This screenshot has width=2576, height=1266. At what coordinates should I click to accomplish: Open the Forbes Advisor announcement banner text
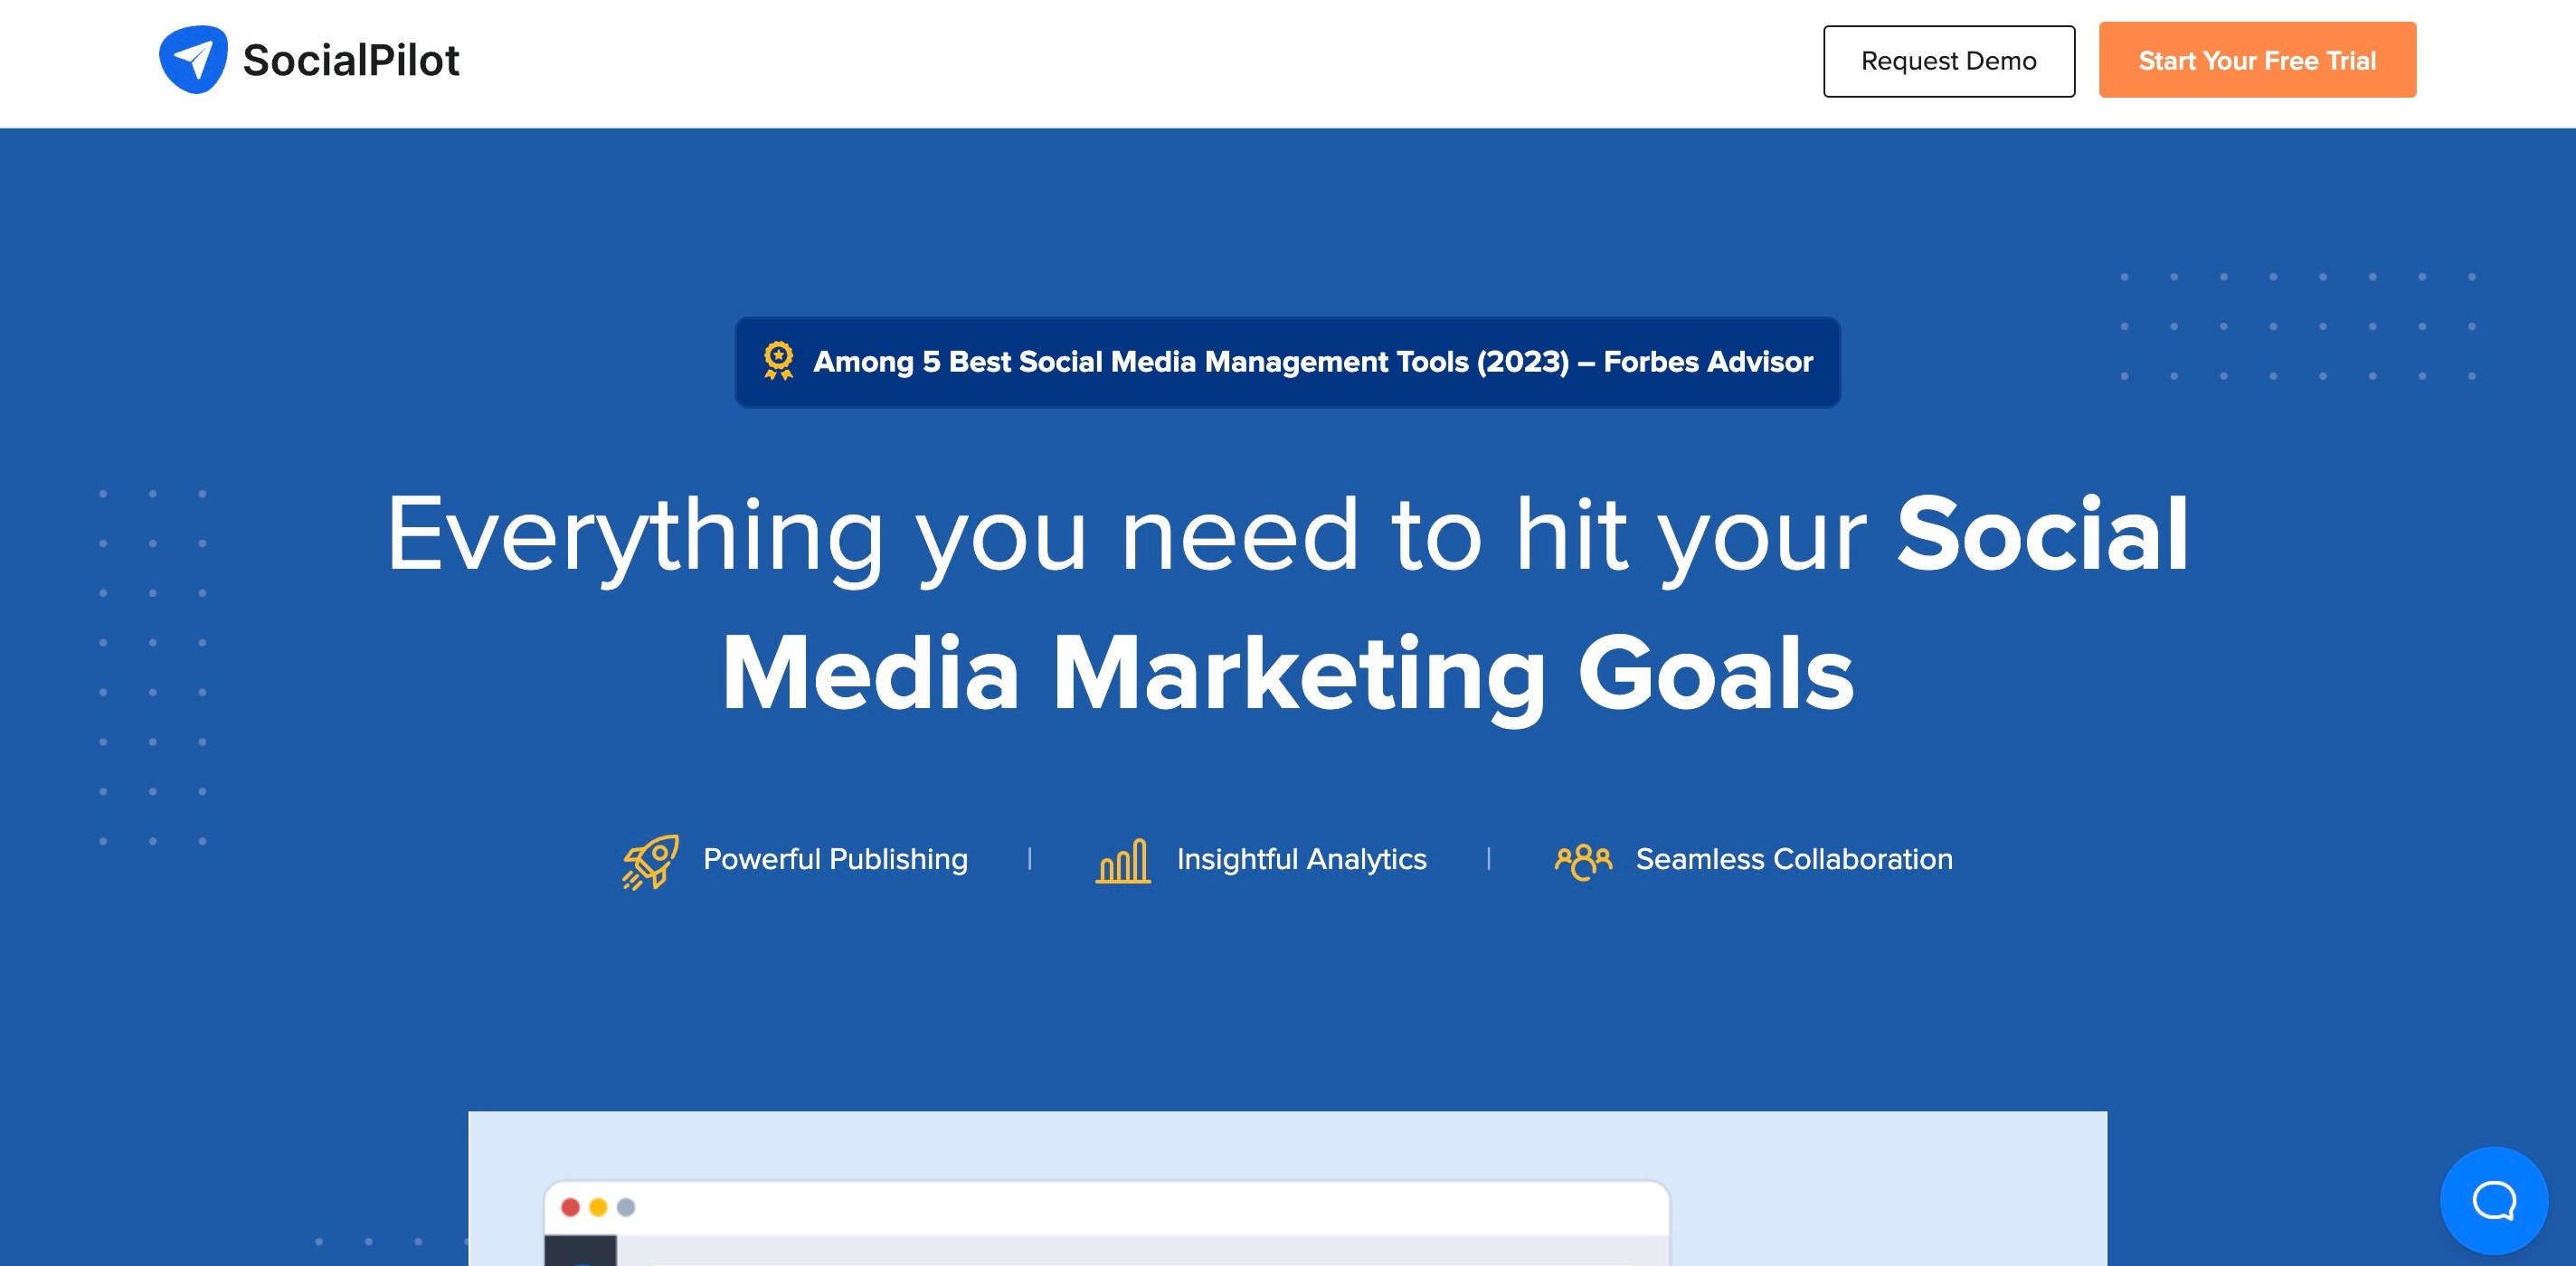click(1312, 362)
